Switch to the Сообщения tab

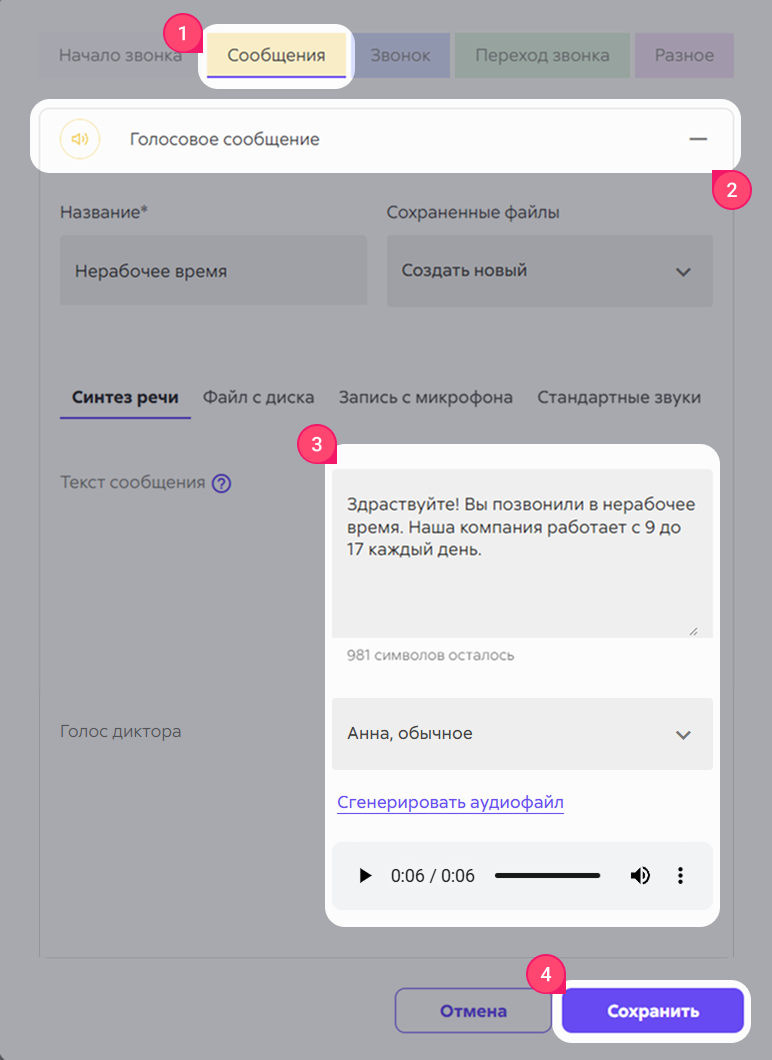(x=276, y=55)
